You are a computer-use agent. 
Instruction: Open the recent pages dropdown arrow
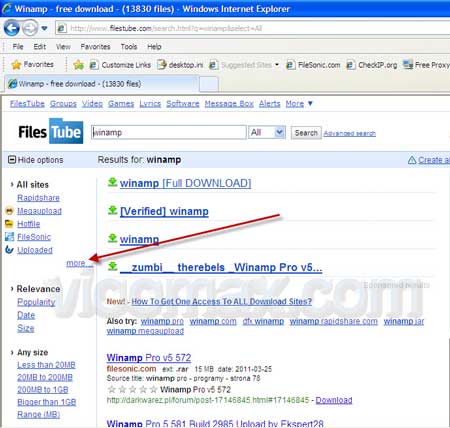(x=44, y=28)
